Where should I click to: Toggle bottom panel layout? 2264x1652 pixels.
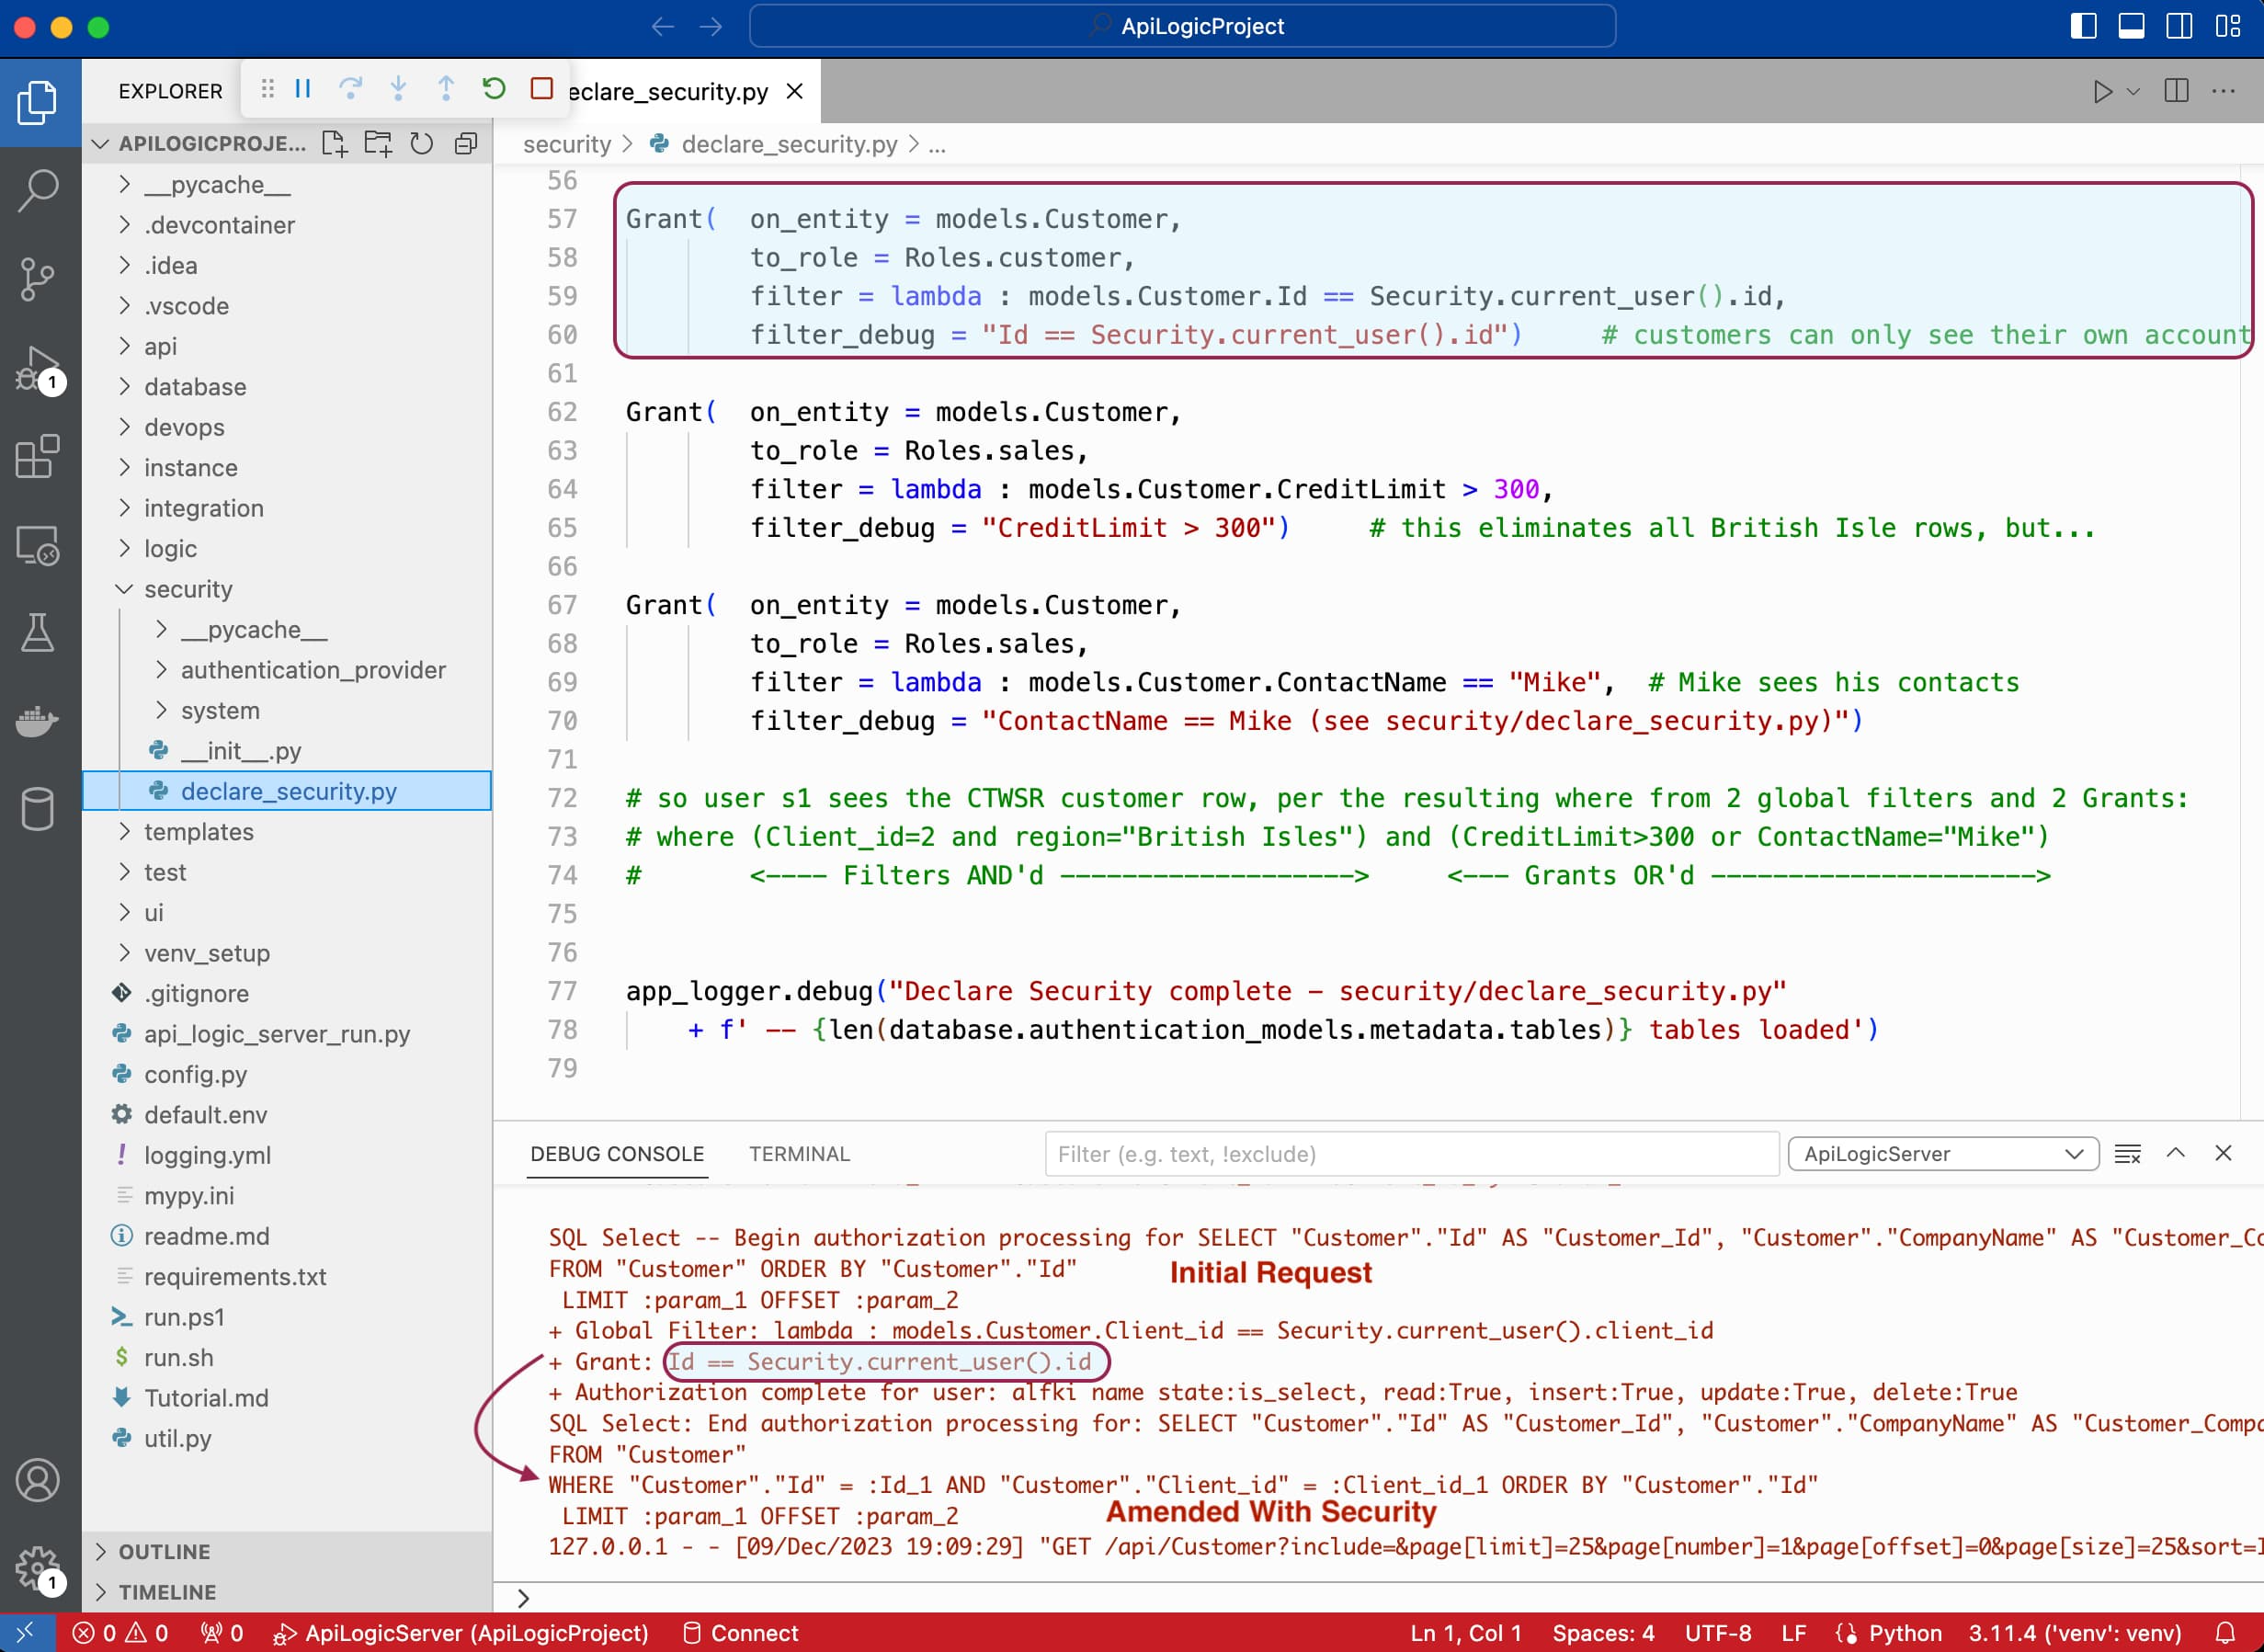click(2131, 26)
